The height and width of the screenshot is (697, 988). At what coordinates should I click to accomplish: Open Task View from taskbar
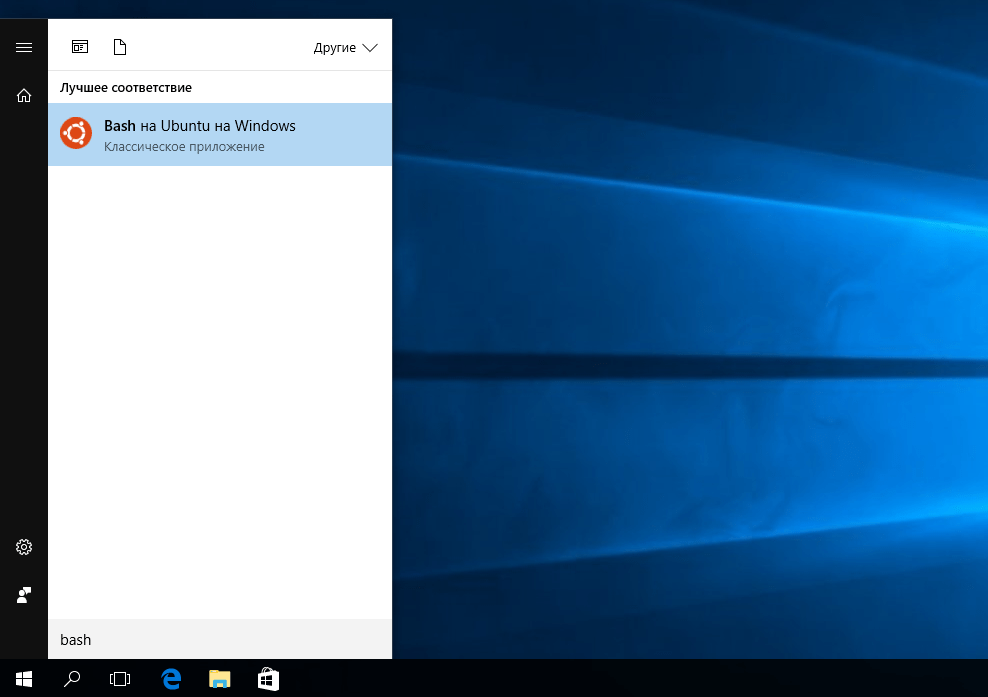point(120,679)
